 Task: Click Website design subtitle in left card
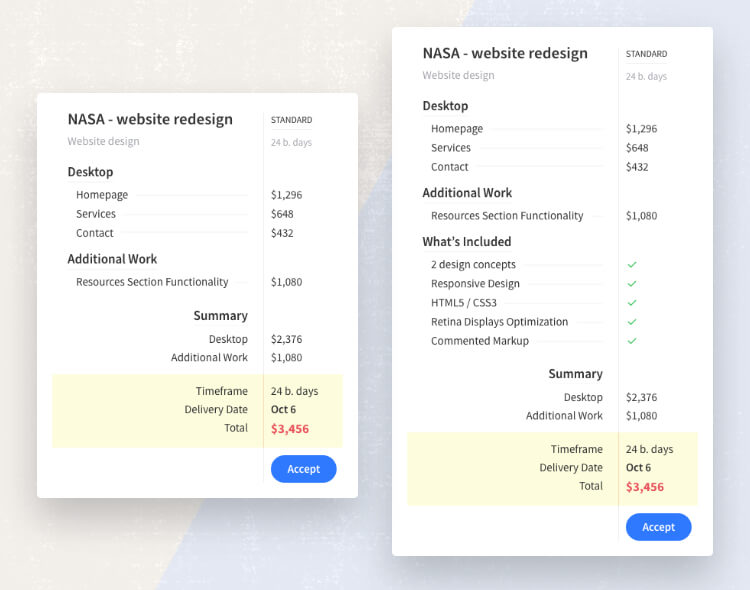(103, 141)
